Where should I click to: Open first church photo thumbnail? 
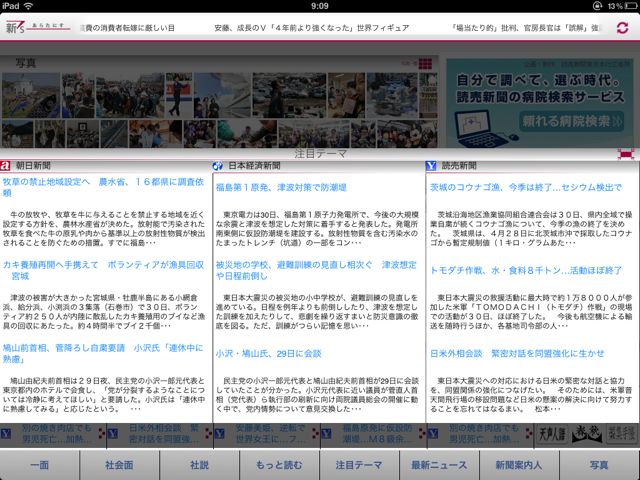pyautogui.click(x=31, y=96)
